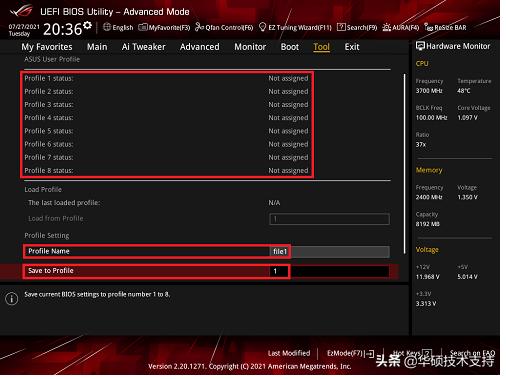Click the BCLK Freq 100.00 MHz value
Viewport: 506px width, 379px height.
432,118
